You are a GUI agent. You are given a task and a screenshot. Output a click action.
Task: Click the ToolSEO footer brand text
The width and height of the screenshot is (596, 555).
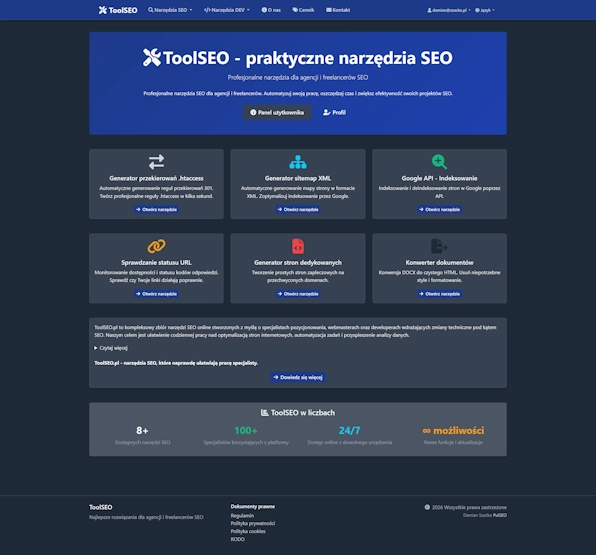click(x=101, y=507)
